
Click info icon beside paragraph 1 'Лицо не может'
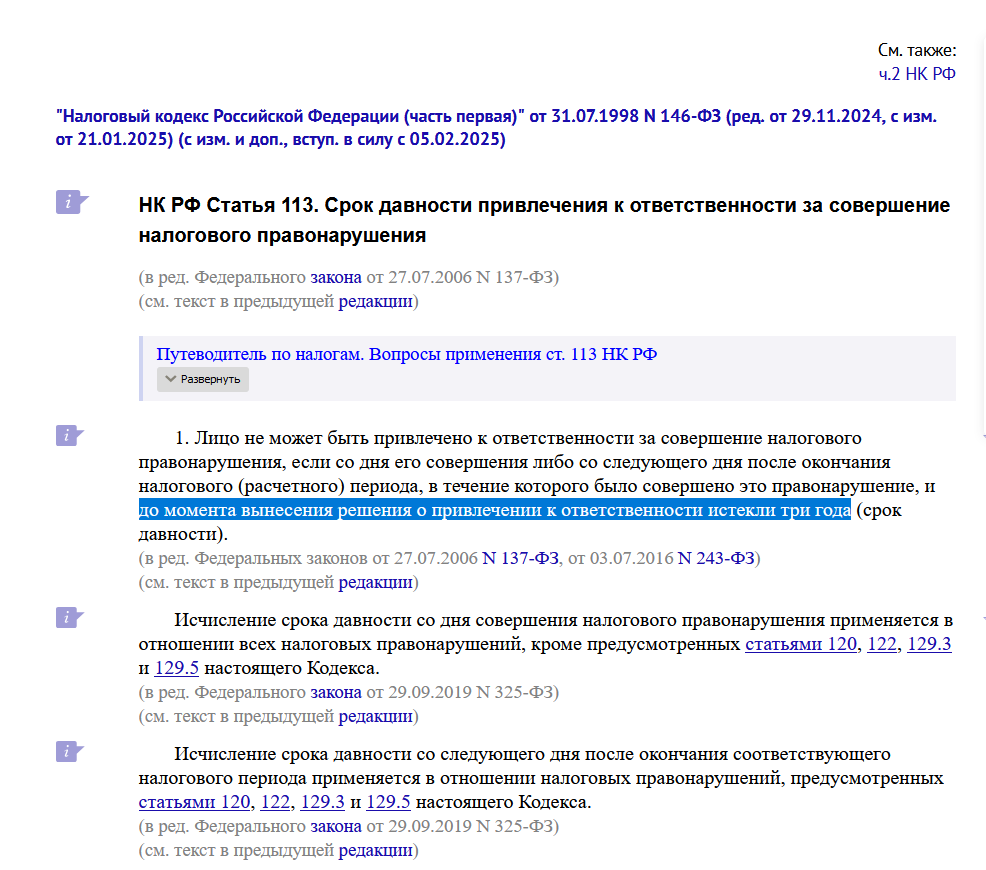(x=69, y=436)
